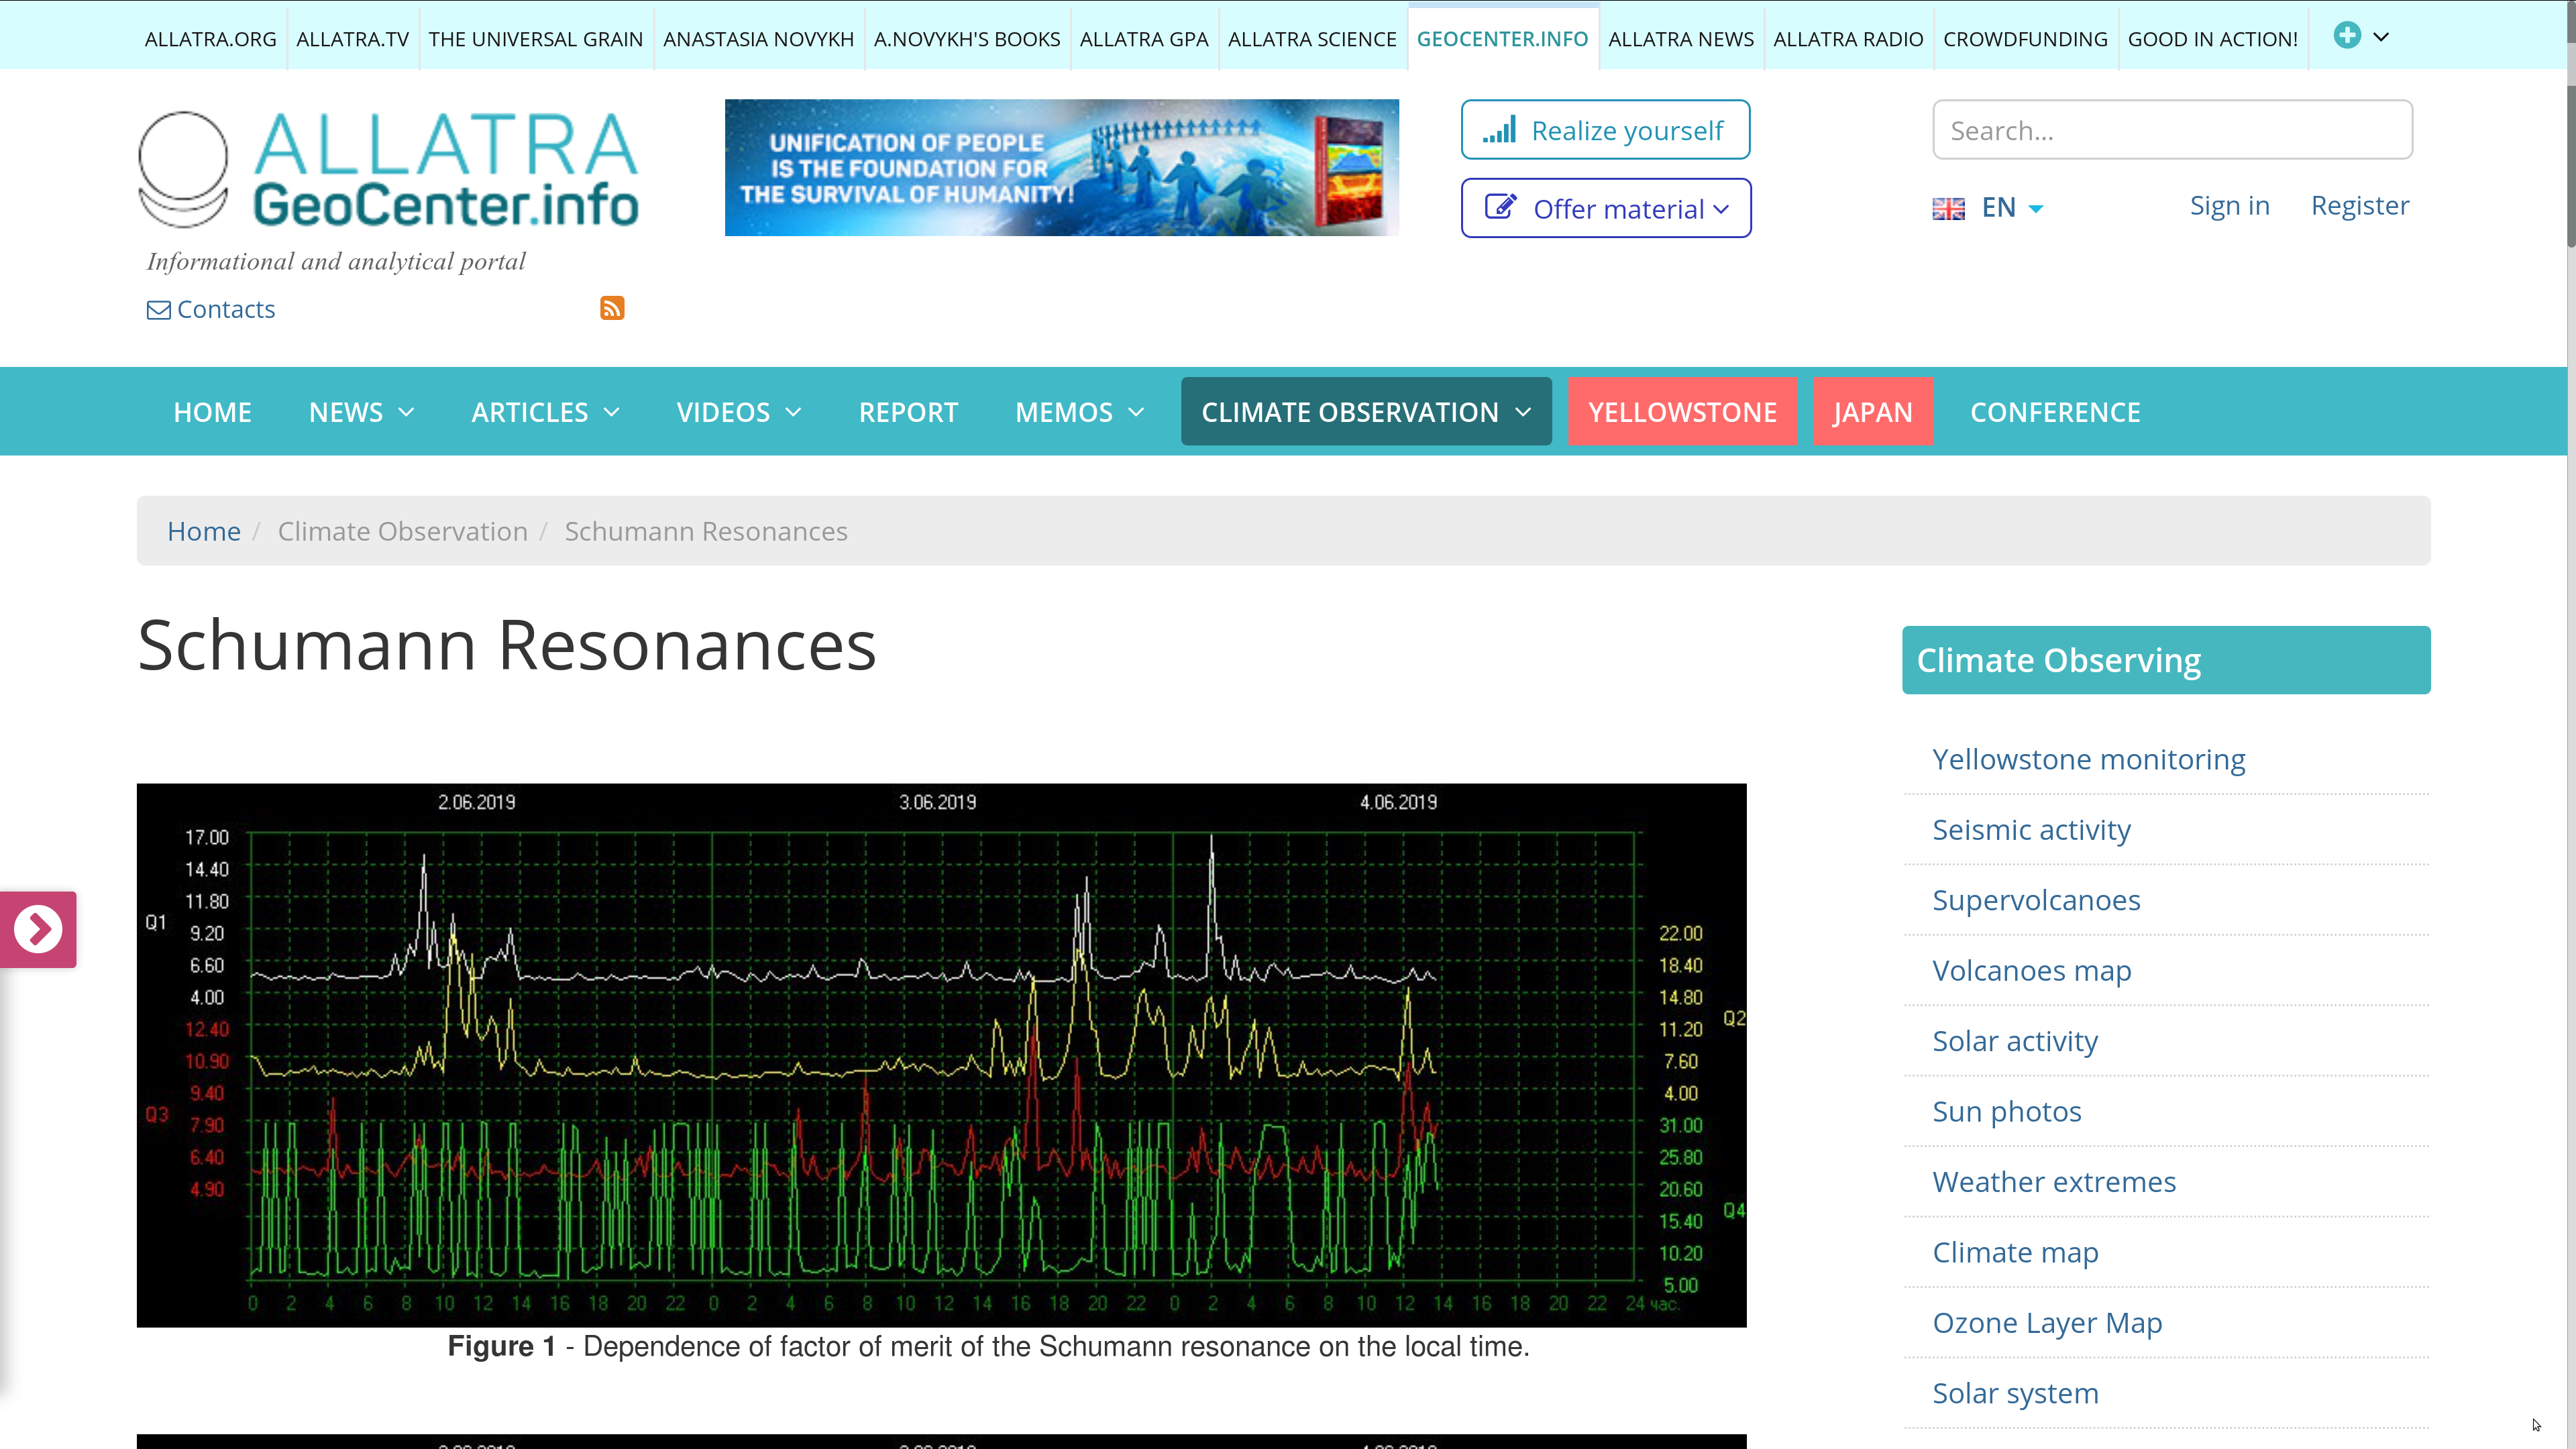Click the green plus icon in top bar
This screenshot has width=2576, height=1449.
point(2347,36)
